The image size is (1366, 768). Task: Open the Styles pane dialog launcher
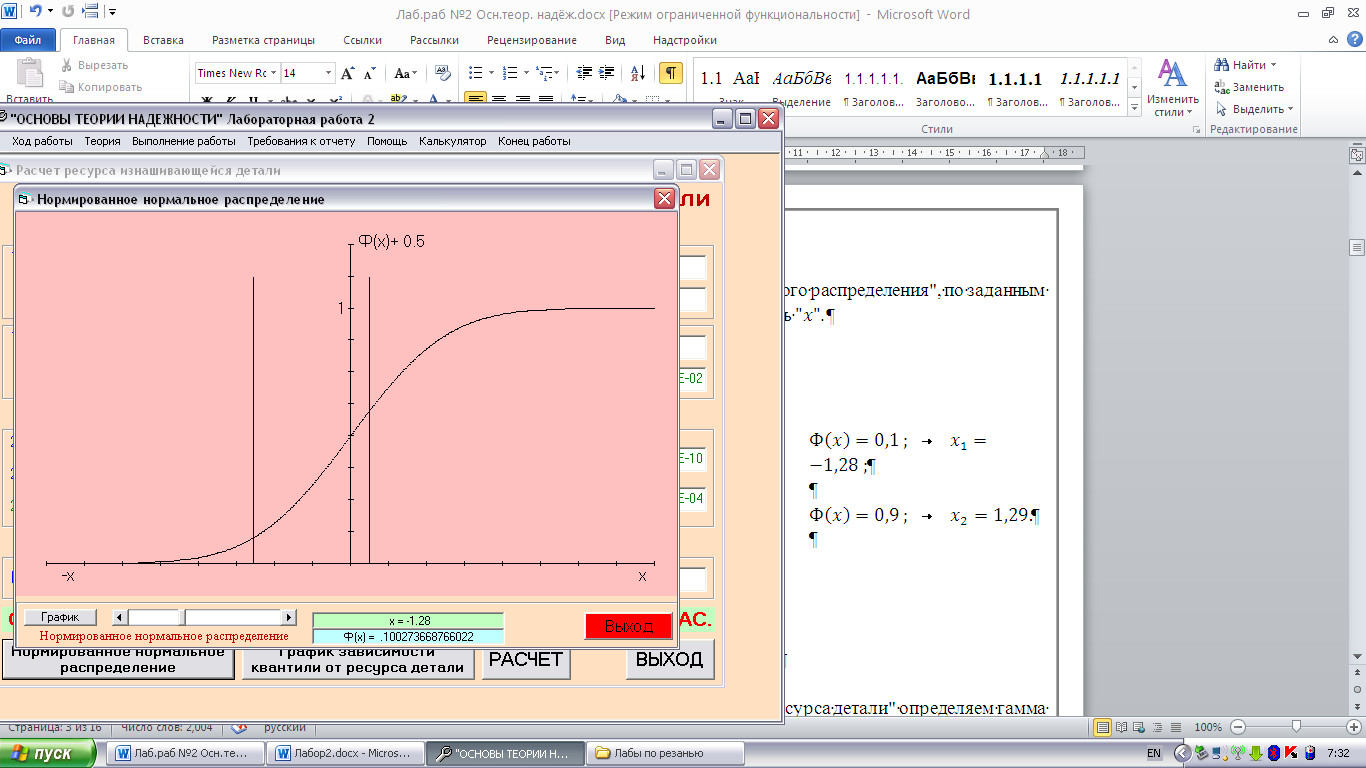(1195, 130)
